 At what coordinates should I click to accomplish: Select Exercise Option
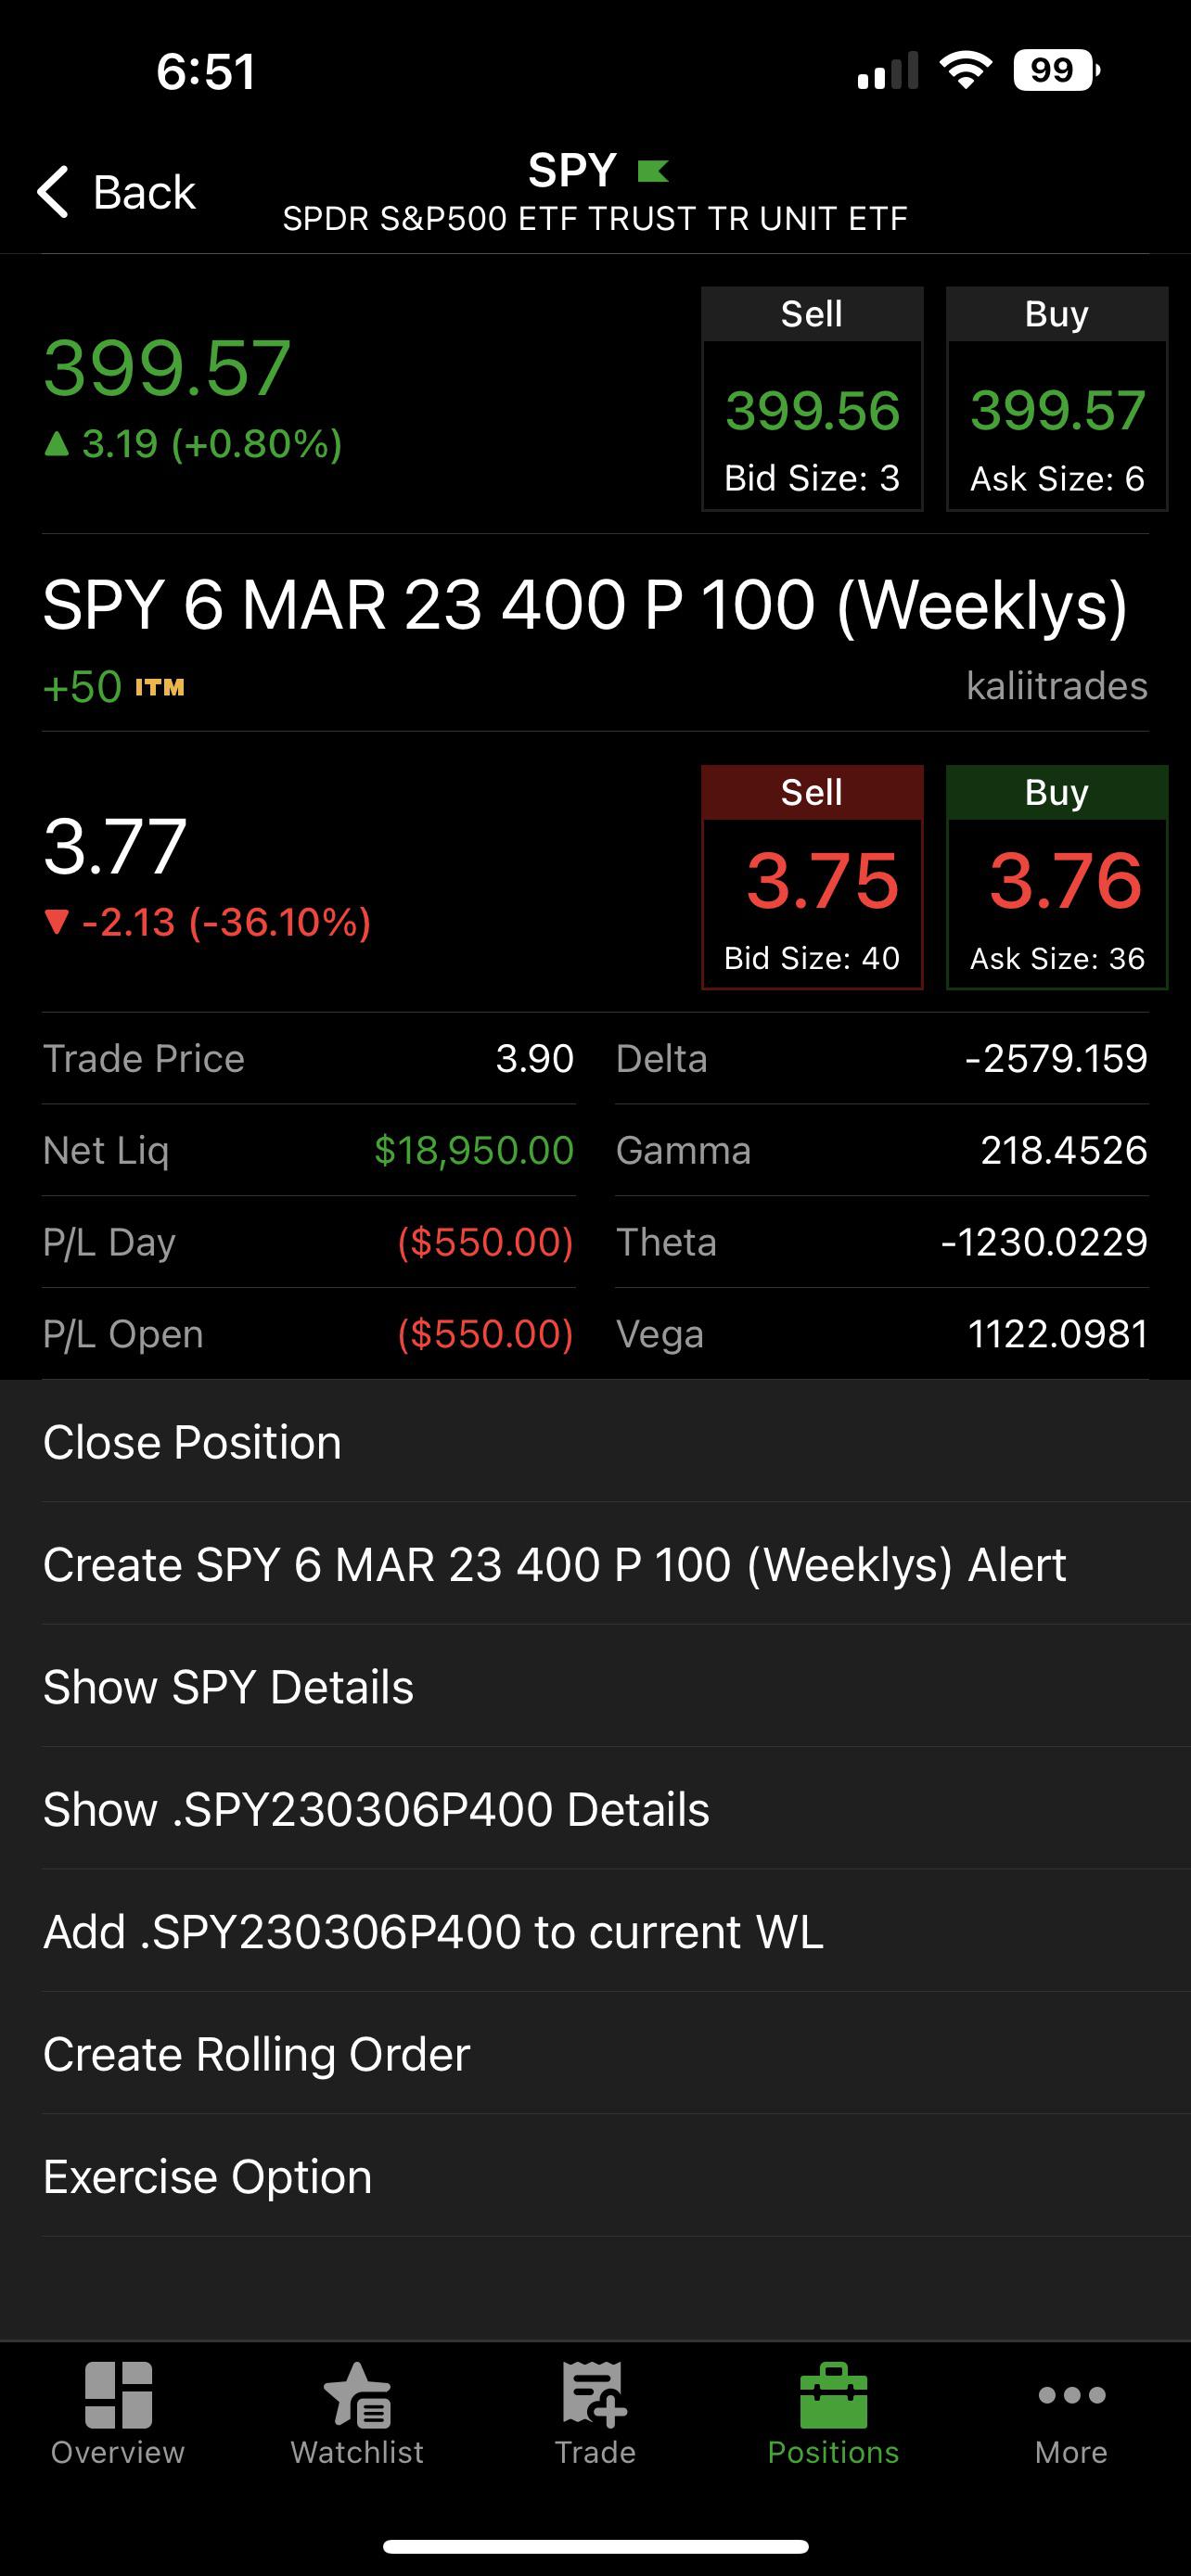click(x=207, y=2176)
